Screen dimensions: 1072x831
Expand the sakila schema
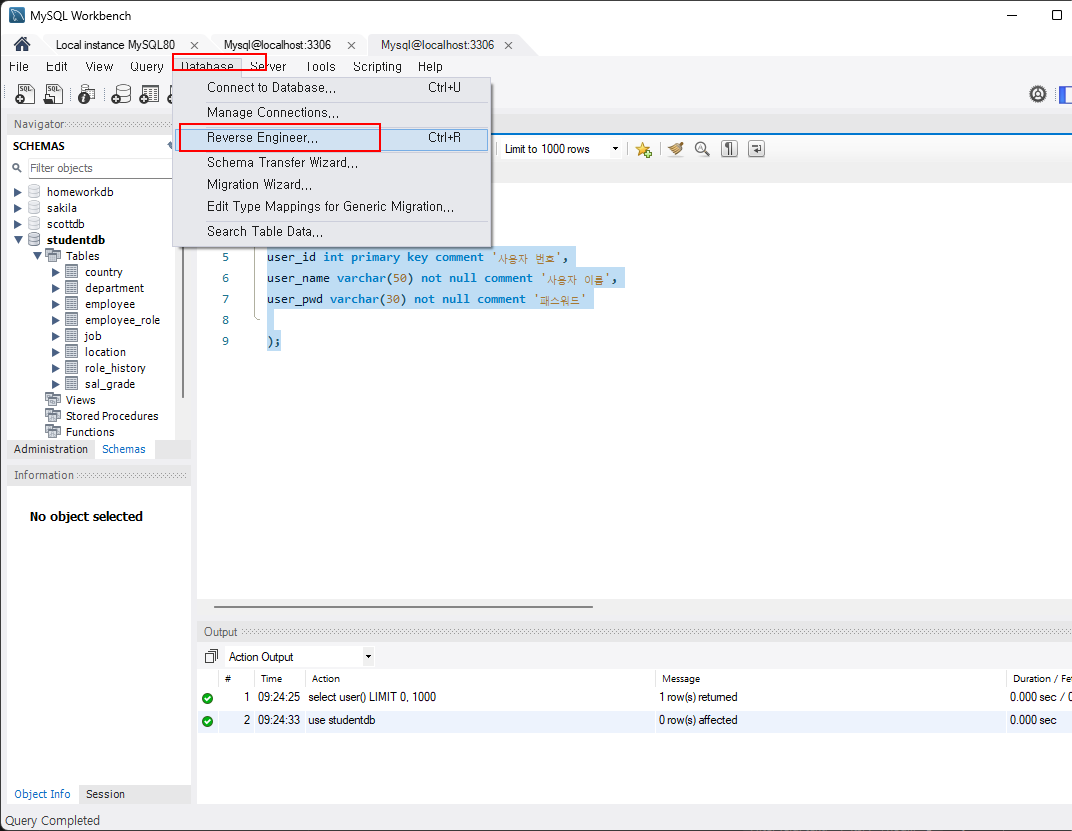tap(18, 208)
